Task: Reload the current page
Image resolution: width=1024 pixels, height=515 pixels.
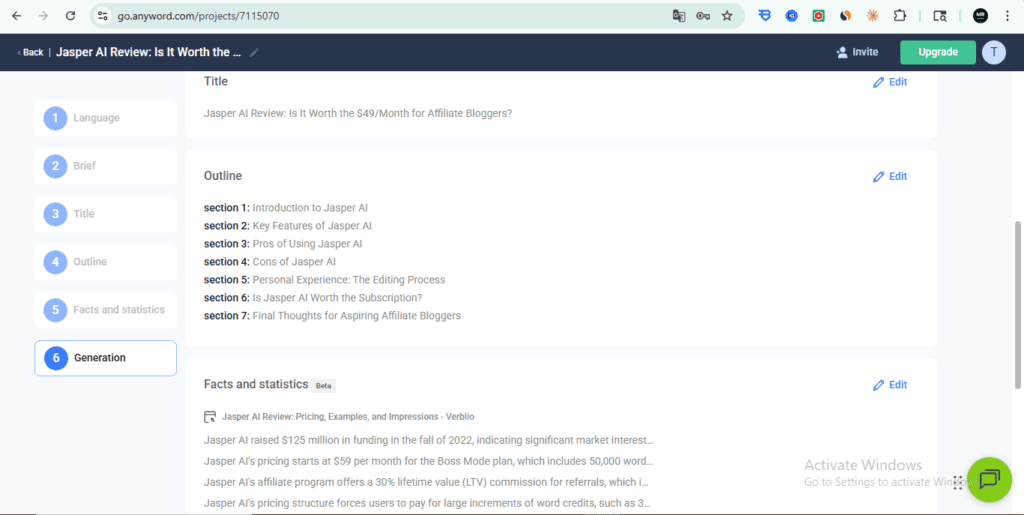Action: click(x=71, y=16)
